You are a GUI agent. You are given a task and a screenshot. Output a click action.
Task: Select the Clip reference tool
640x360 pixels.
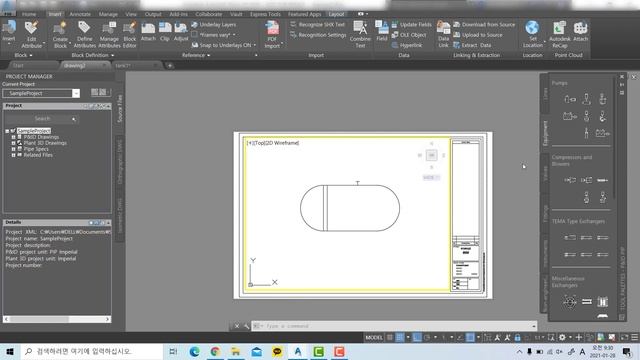[165, 32]
